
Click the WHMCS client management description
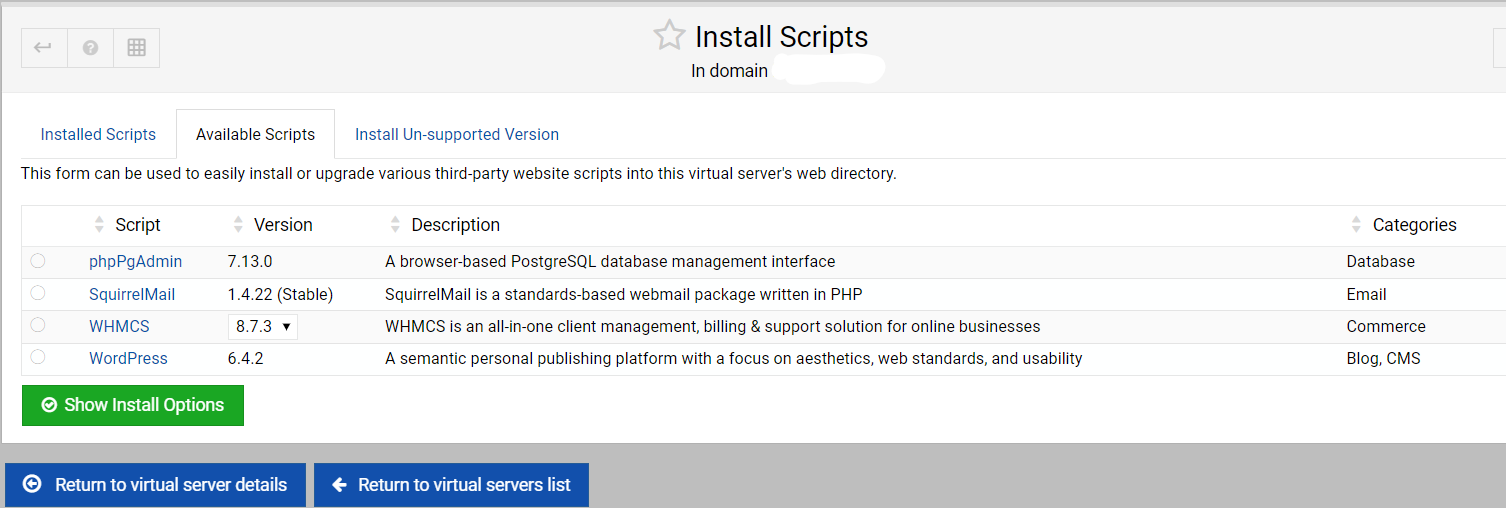coord(713,326)
